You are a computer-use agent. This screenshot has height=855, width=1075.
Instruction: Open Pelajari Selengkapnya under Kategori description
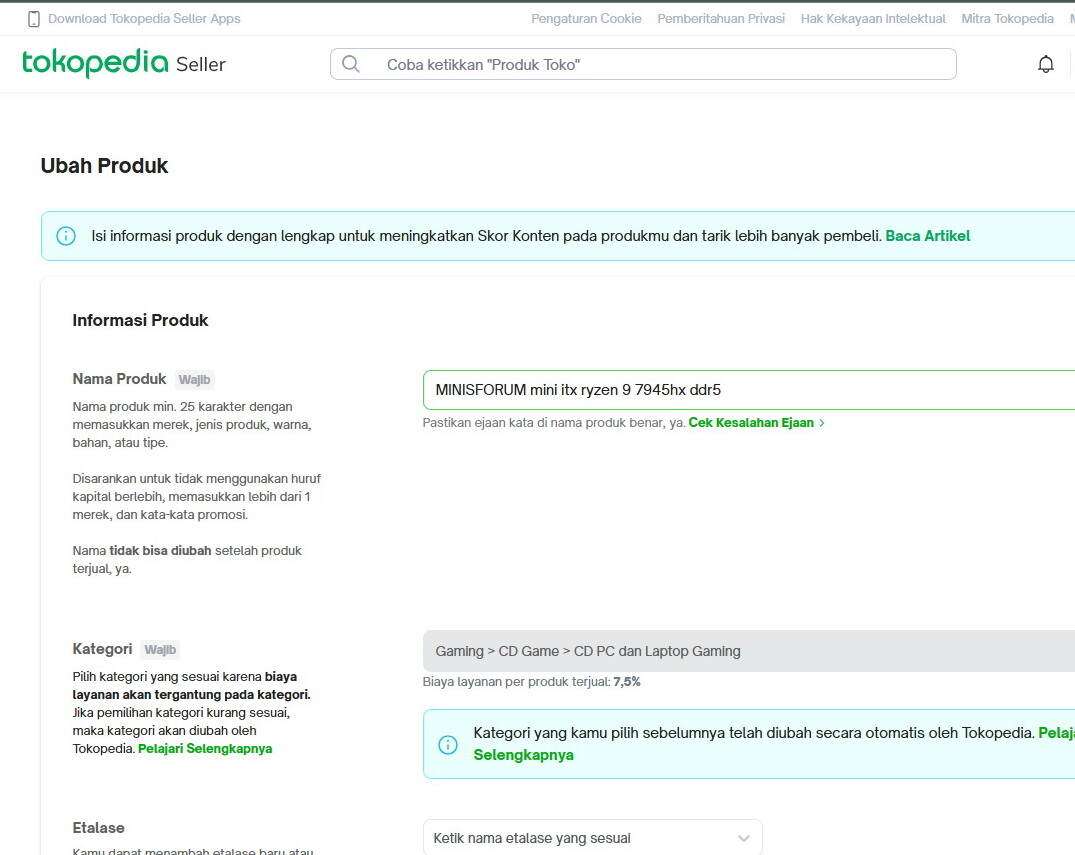tap(205, 749)
